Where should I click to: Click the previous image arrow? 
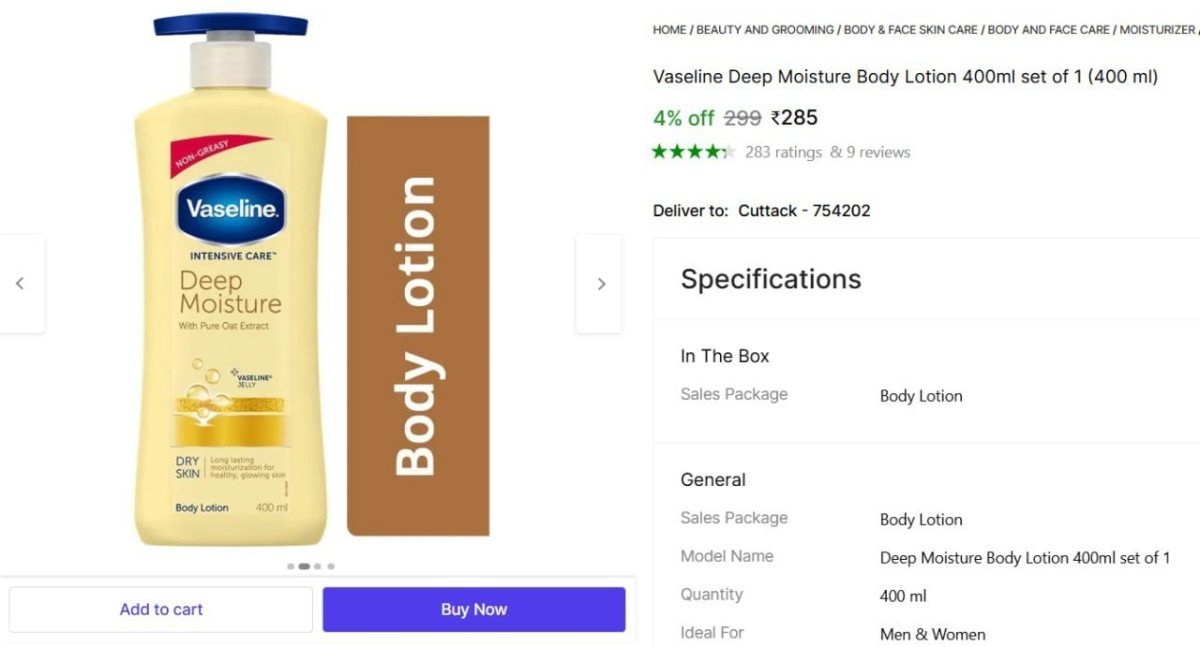[22, 283]
